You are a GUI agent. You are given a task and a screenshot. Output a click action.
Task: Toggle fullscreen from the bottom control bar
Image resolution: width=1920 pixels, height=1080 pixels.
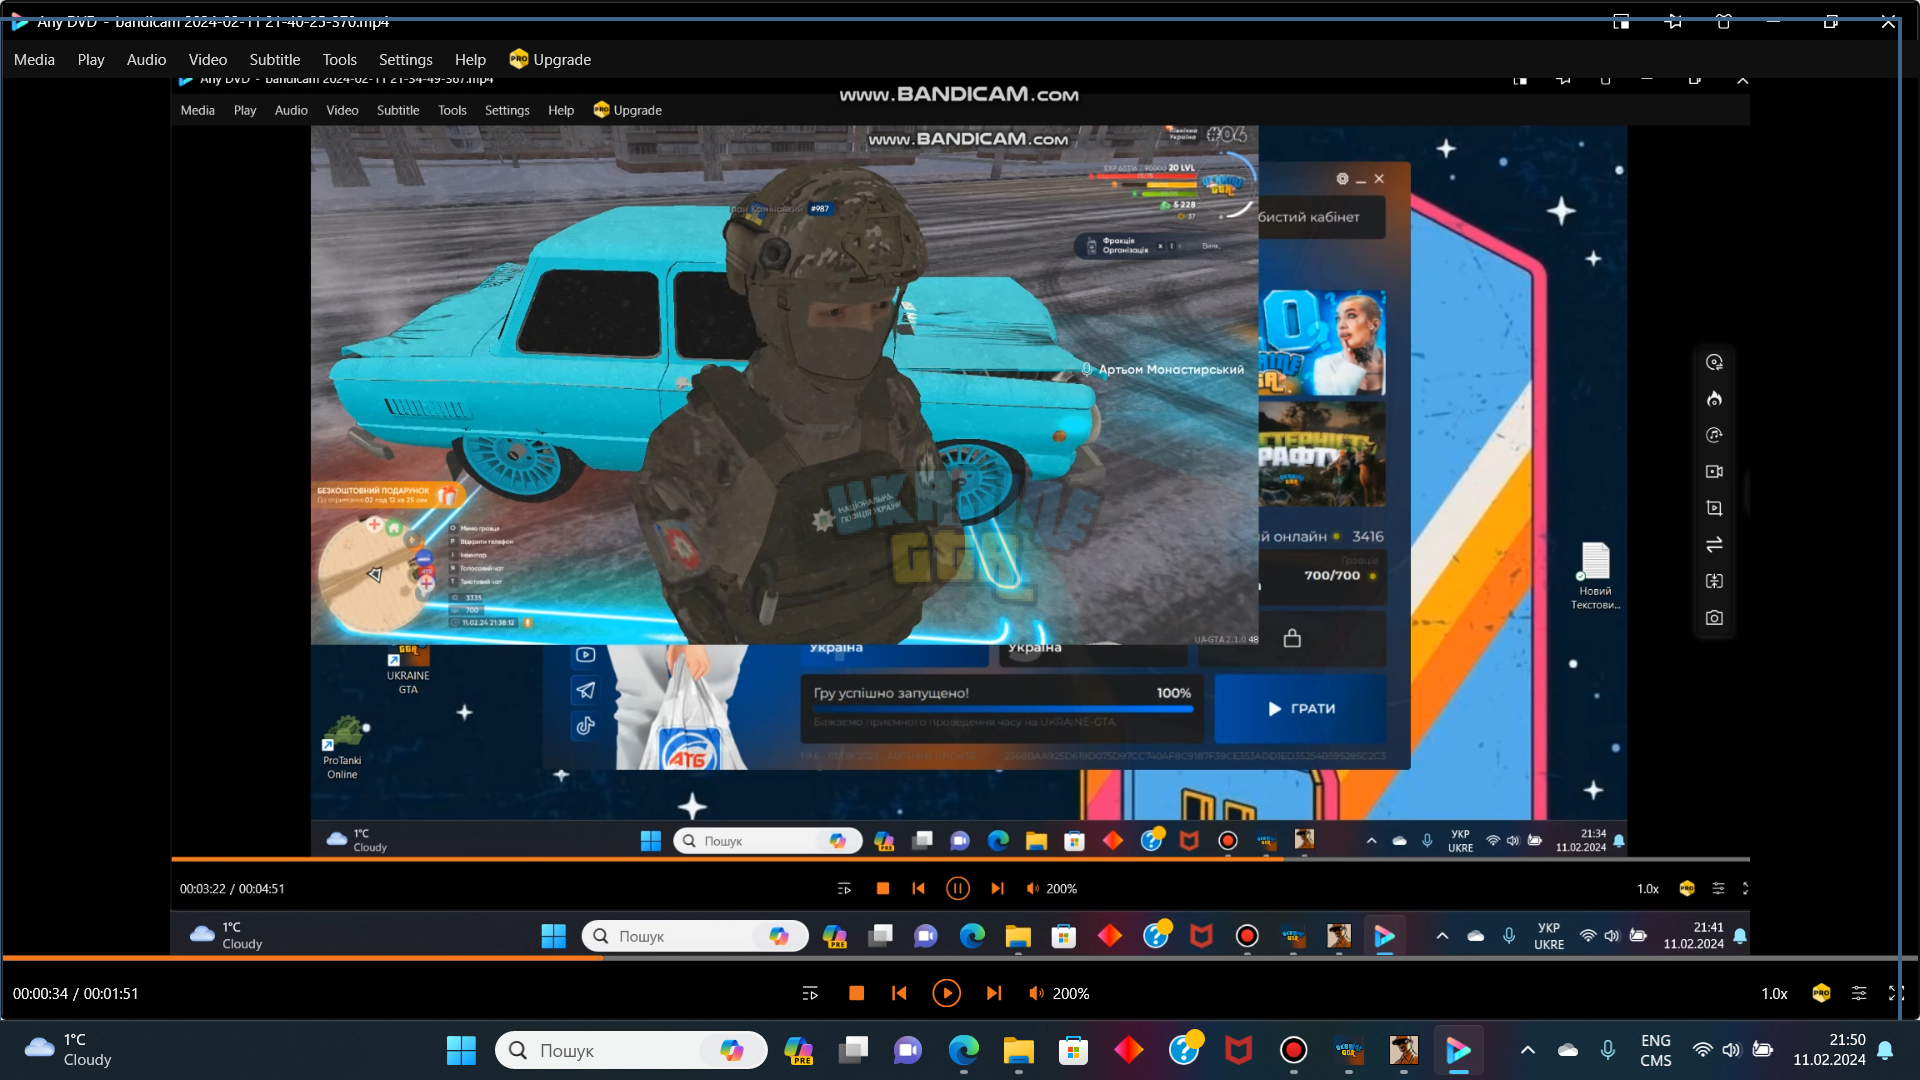click(x=1895, y=993)
